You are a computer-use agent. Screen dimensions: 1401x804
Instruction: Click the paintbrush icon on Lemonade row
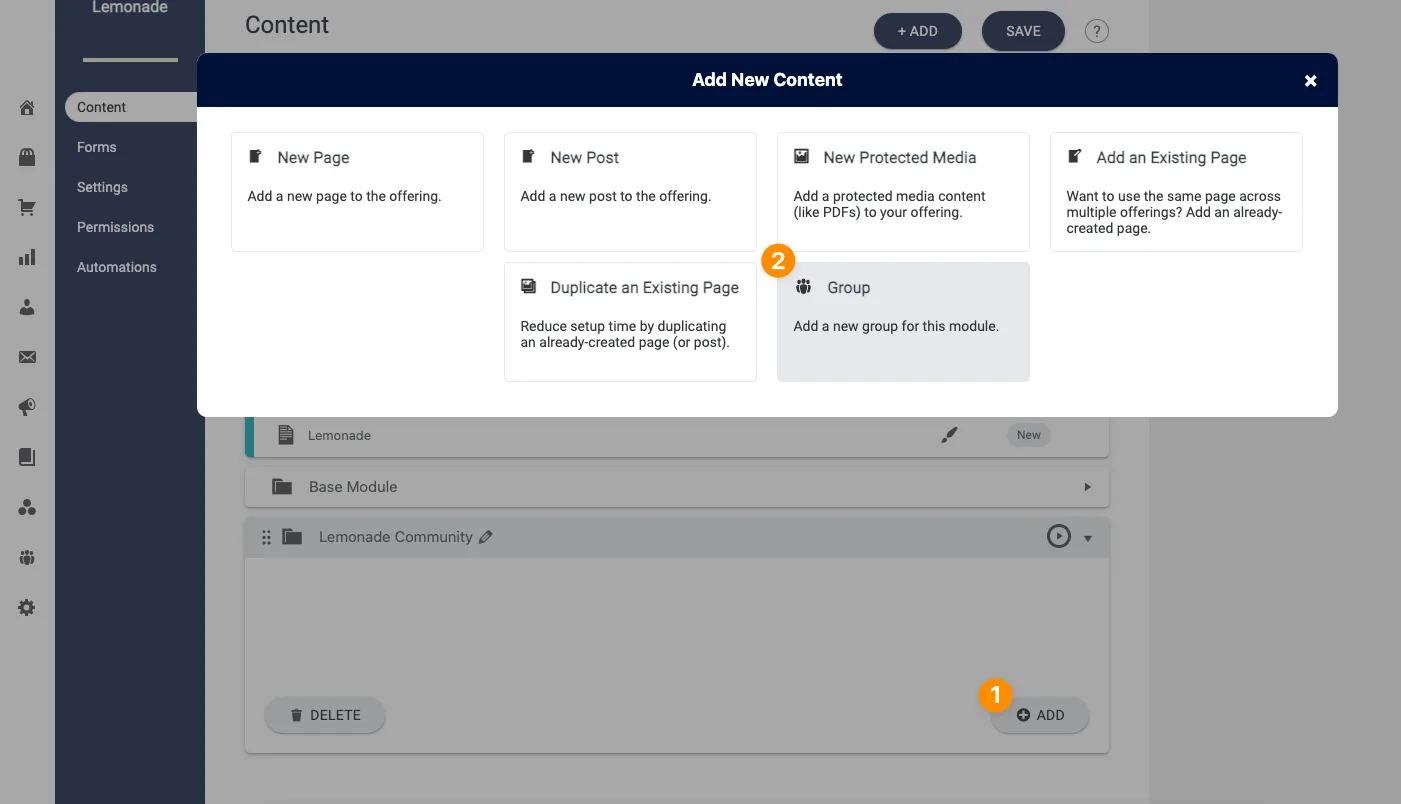949,435
